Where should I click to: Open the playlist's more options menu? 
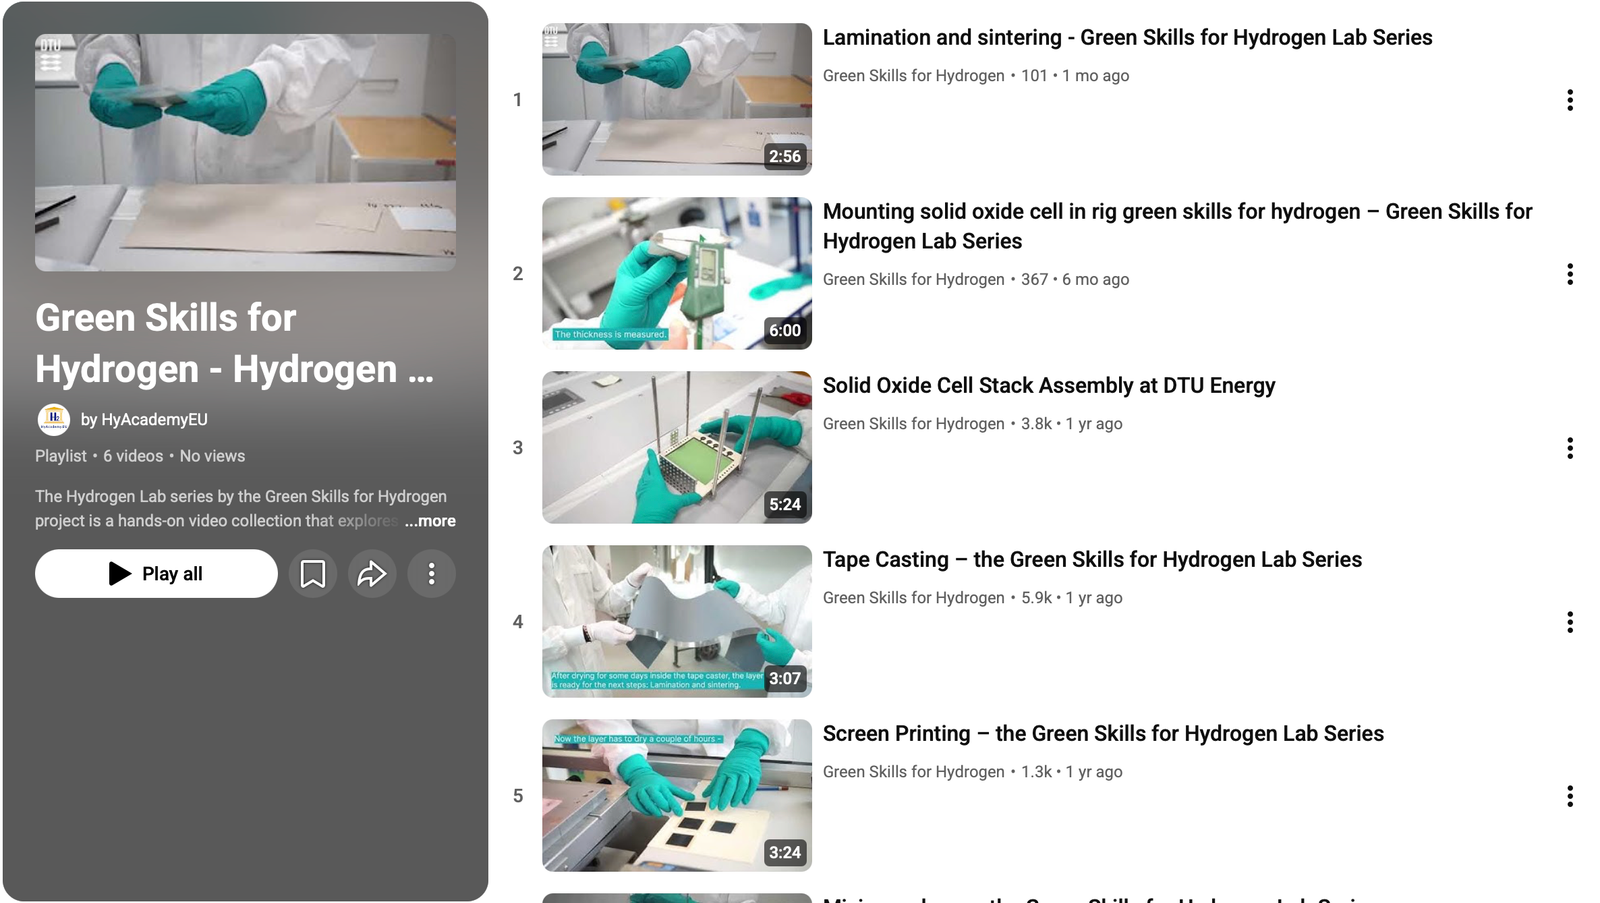click(x=432, y=574)
